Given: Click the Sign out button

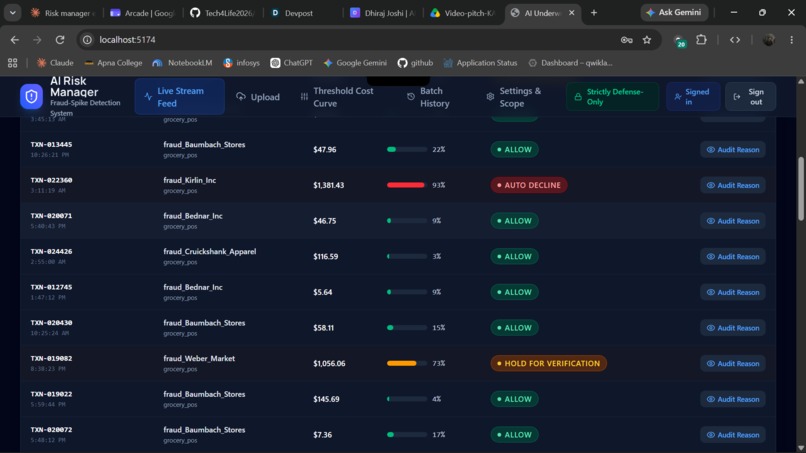Looking at the screenshot, I should coord(750,97).
